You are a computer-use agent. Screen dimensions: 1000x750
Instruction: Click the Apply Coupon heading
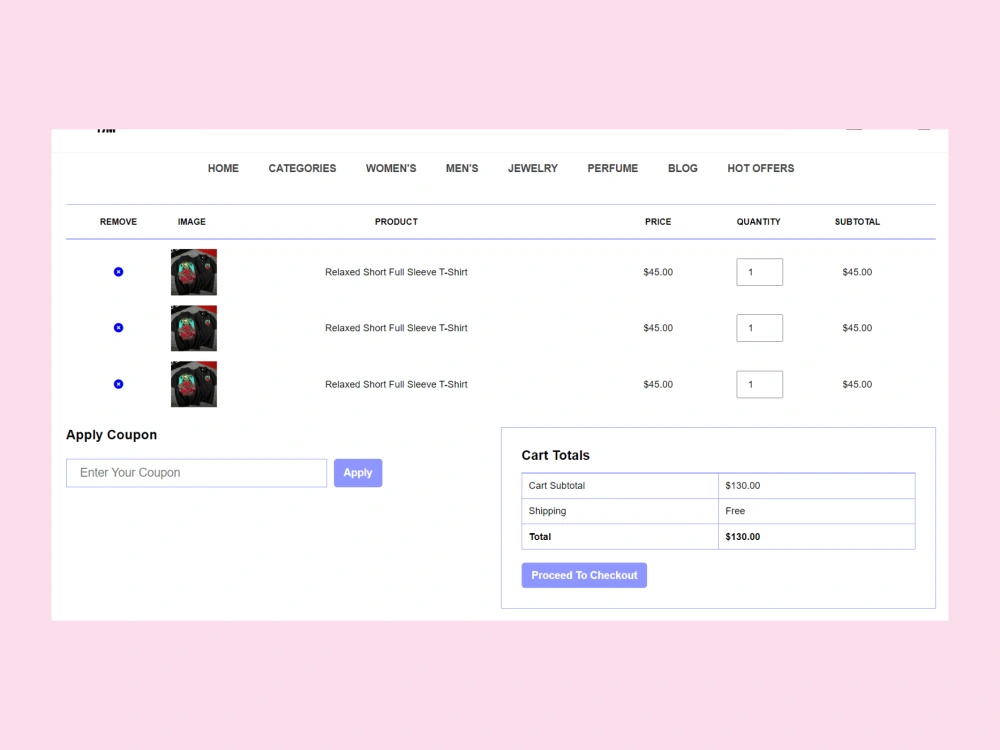(112, 435)
